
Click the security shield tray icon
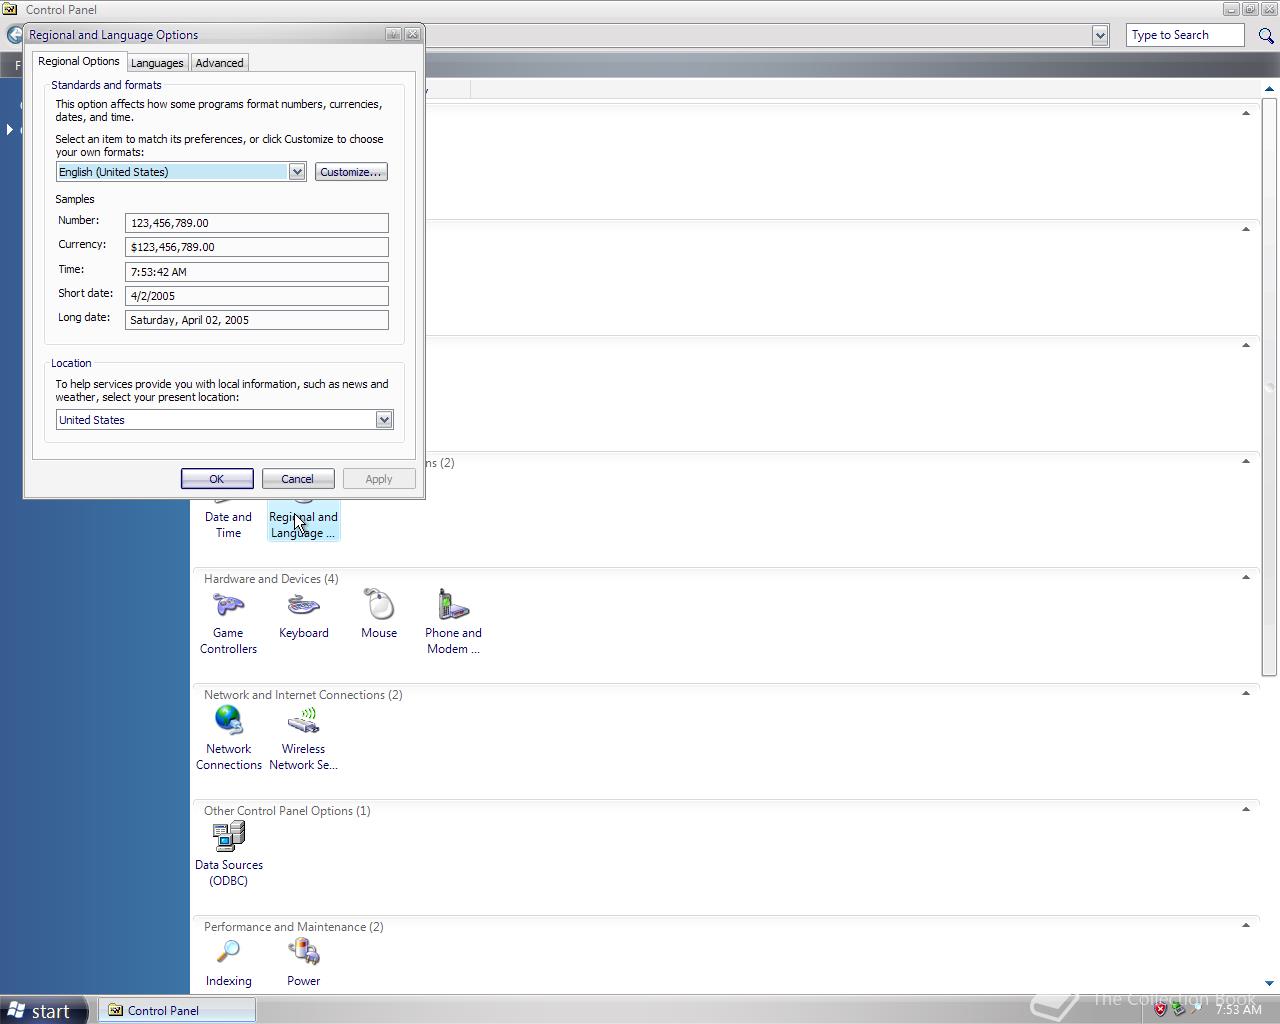(x=1160, y=1009)
